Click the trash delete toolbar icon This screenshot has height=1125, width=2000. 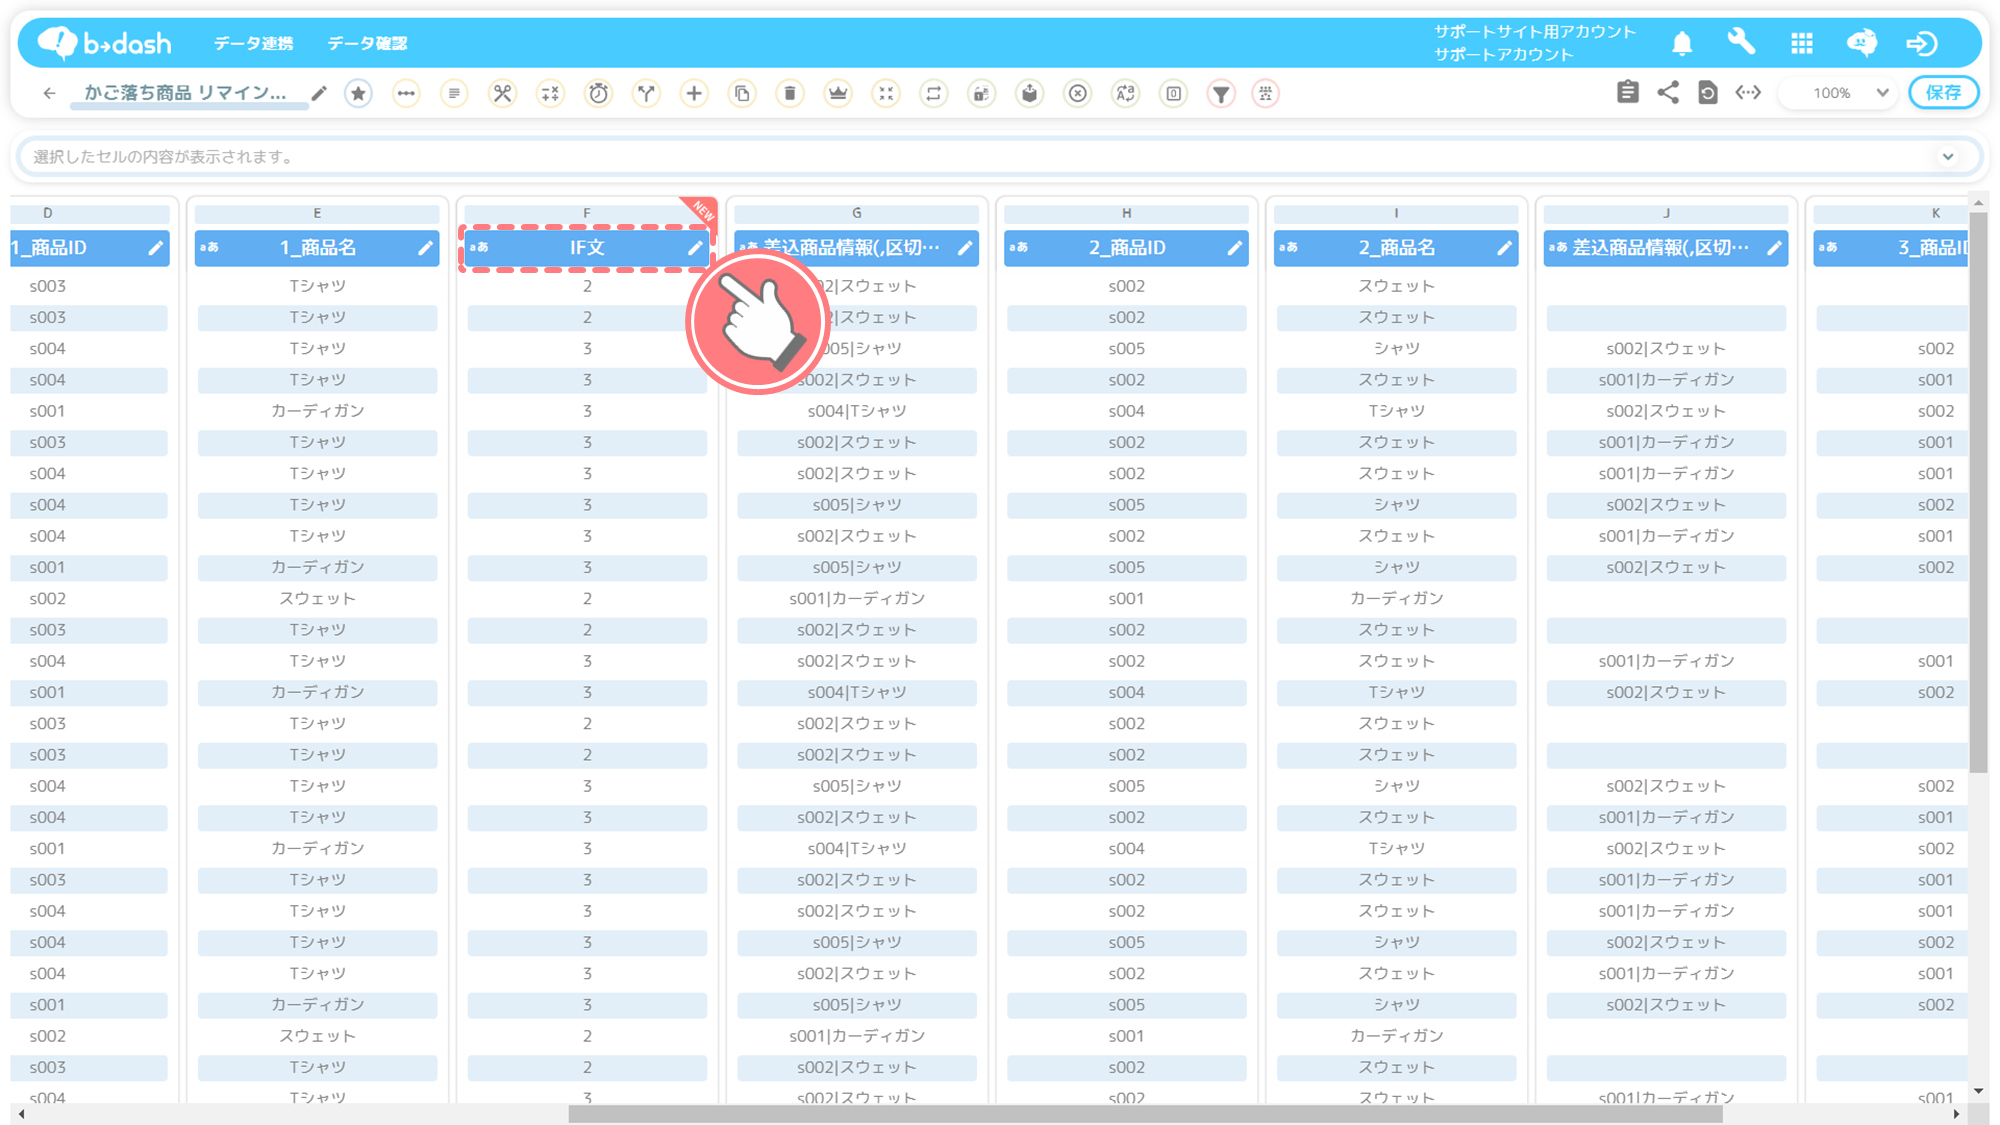point(790,93)
